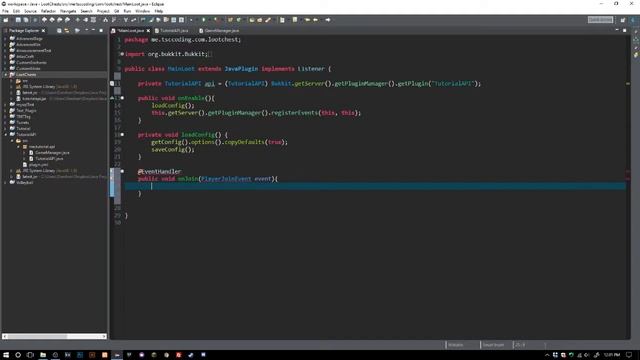Maximize the editor area
The width and height of the screenshot is (640, 360).
click(624, 31)
